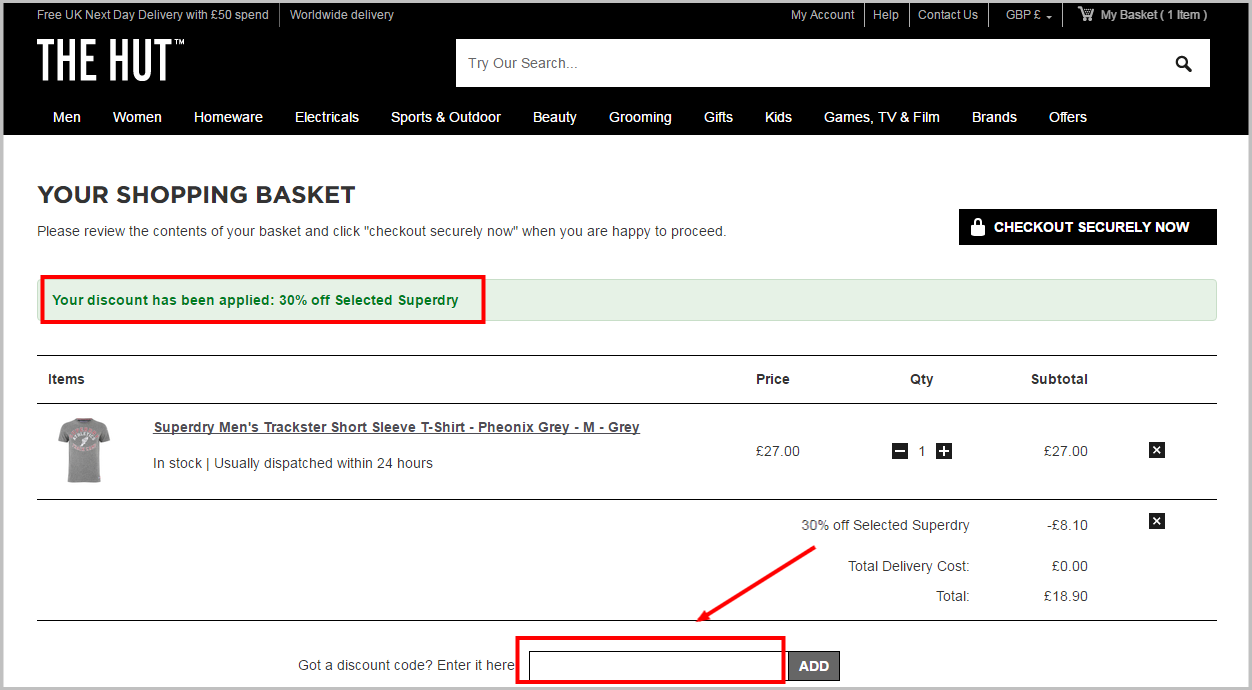The height and width of the screenshot is (690, 1252).
Task: Remove the Superdry T-shirt item
Action: click(x=1157, y=450)
